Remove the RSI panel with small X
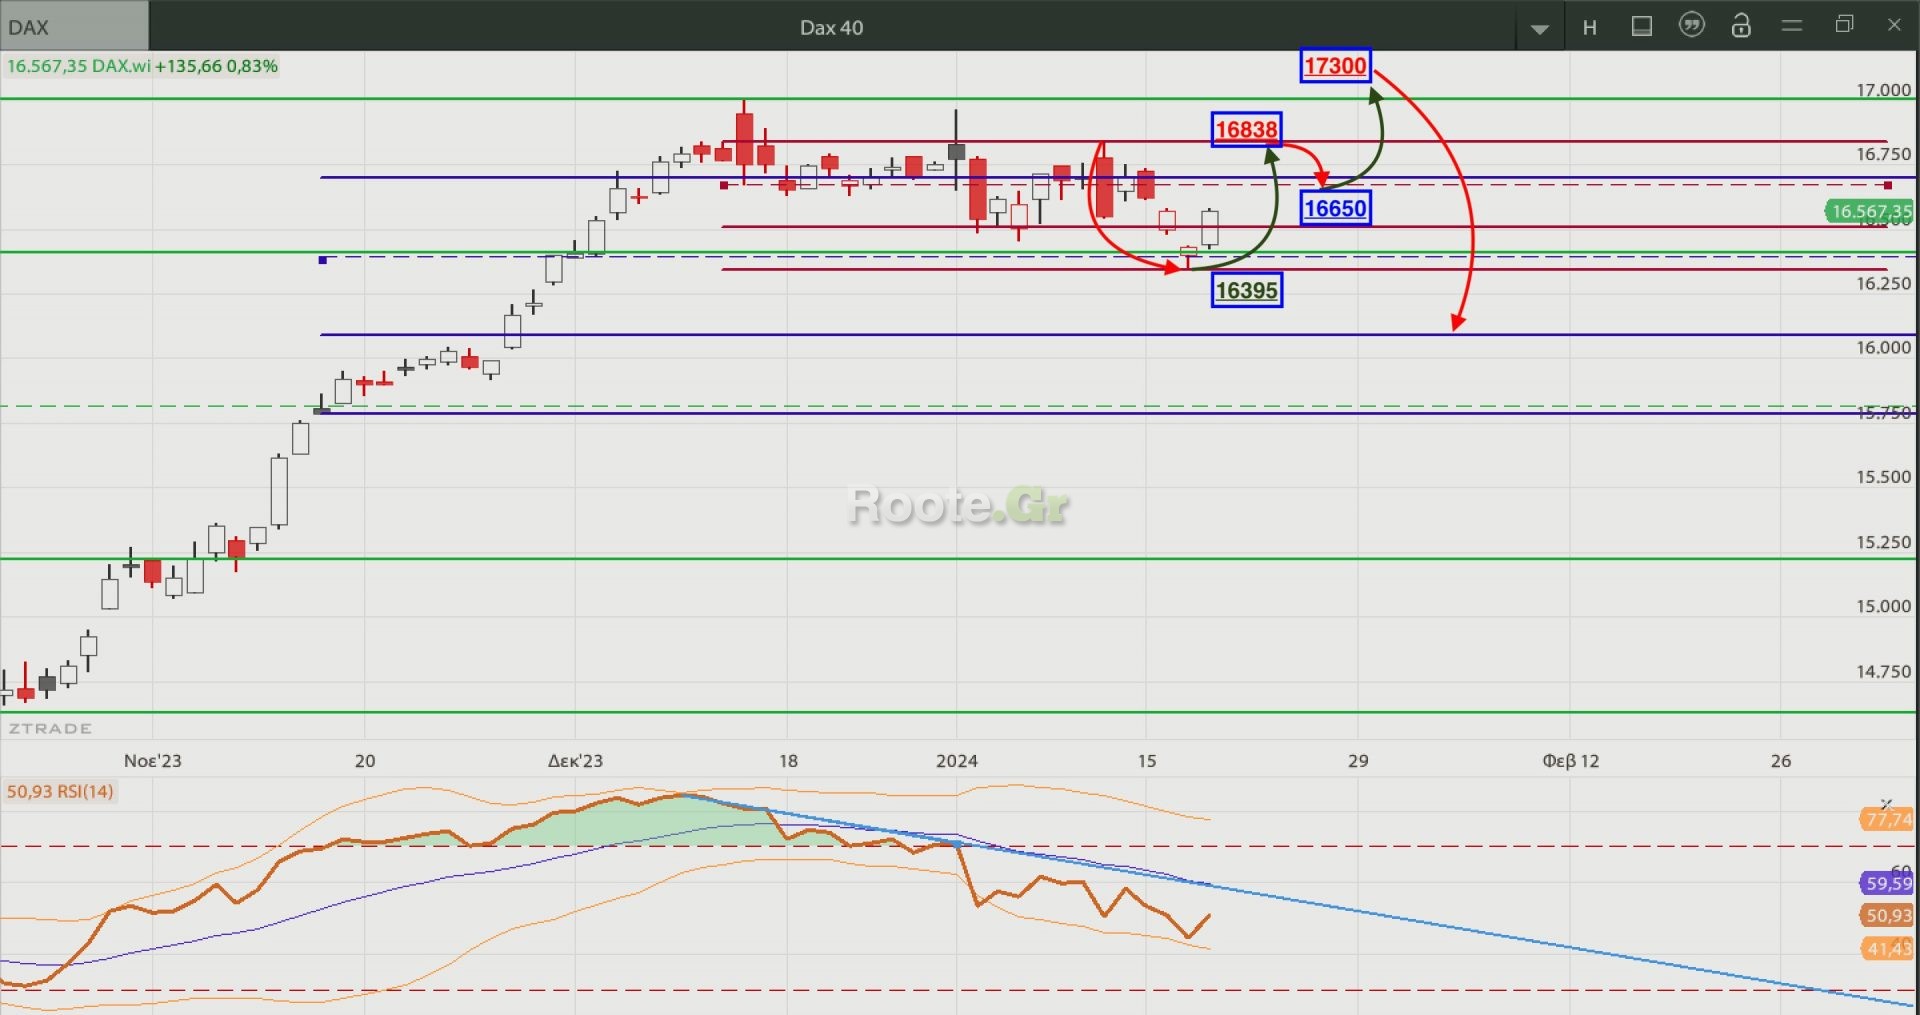This screenshot has height=1015, width=1920. pyautogui.click(x=1886, y=804)
